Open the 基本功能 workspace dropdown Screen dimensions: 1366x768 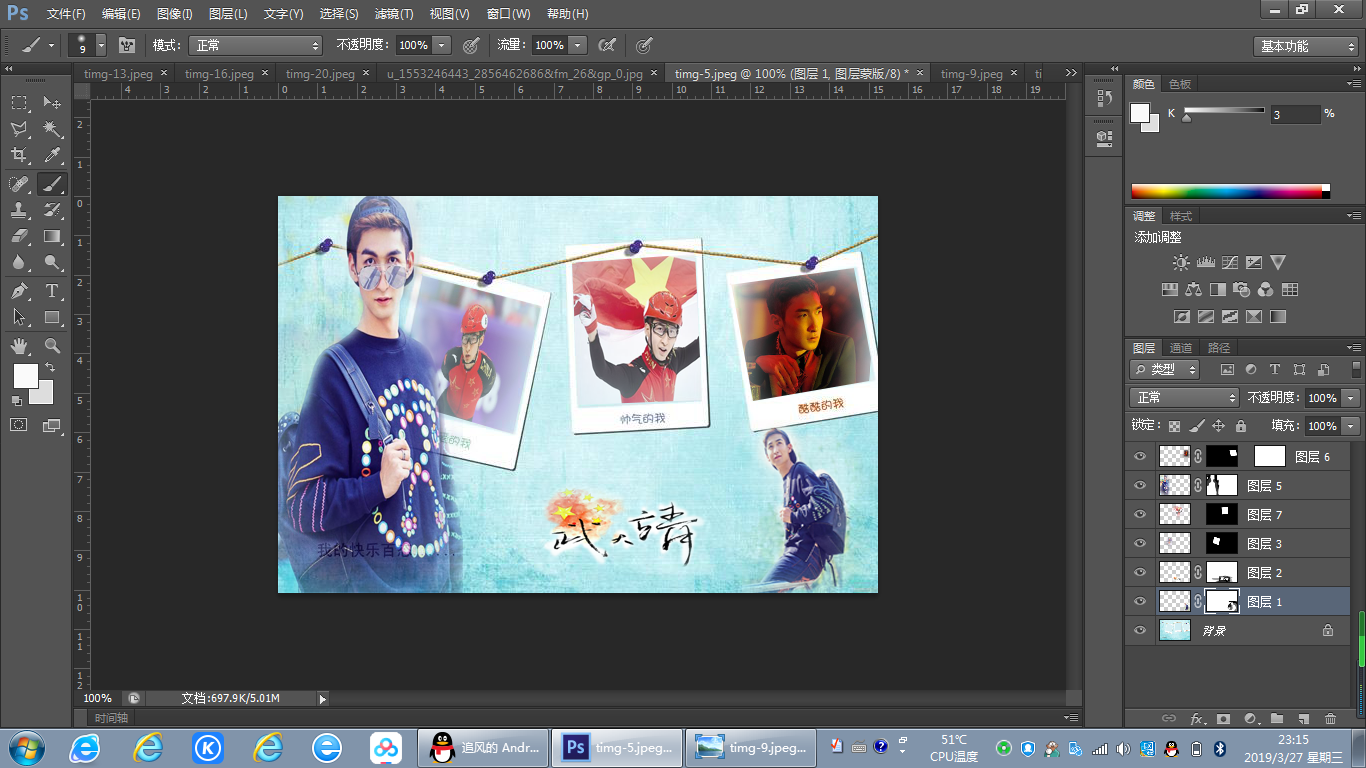pos(1306,46)
